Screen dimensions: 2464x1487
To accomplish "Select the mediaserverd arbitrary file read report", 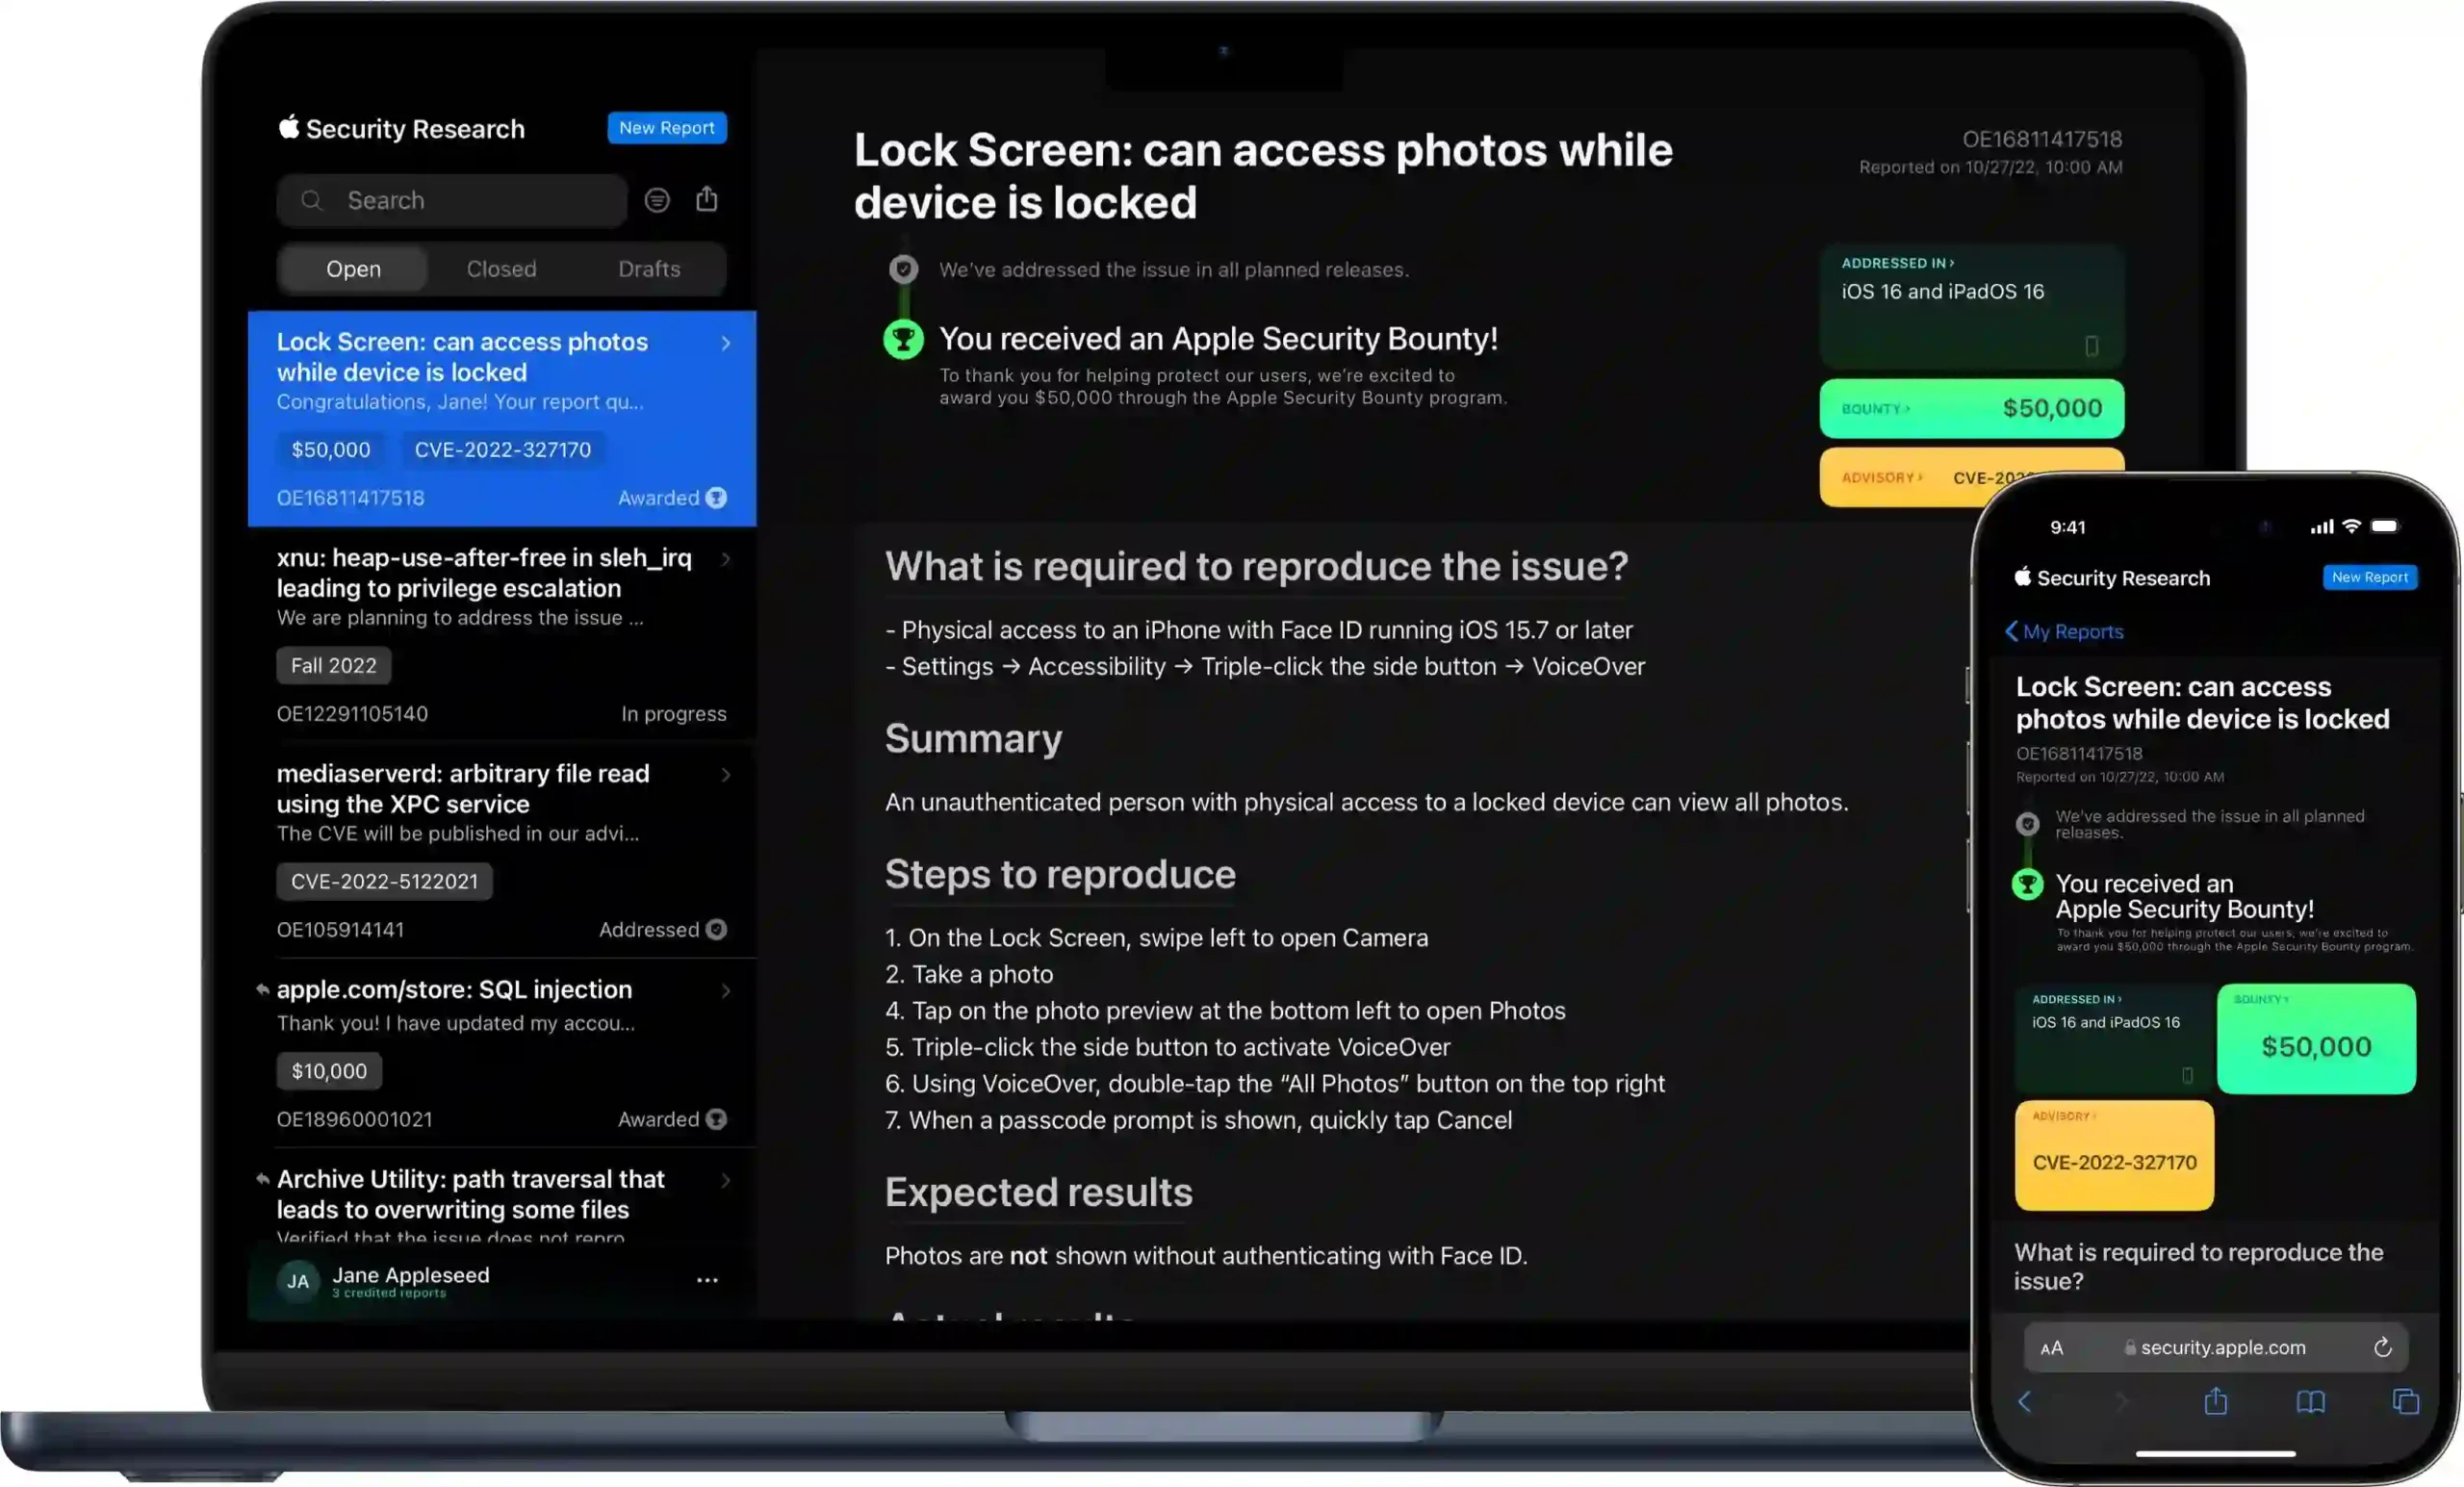I will (502, 850).
